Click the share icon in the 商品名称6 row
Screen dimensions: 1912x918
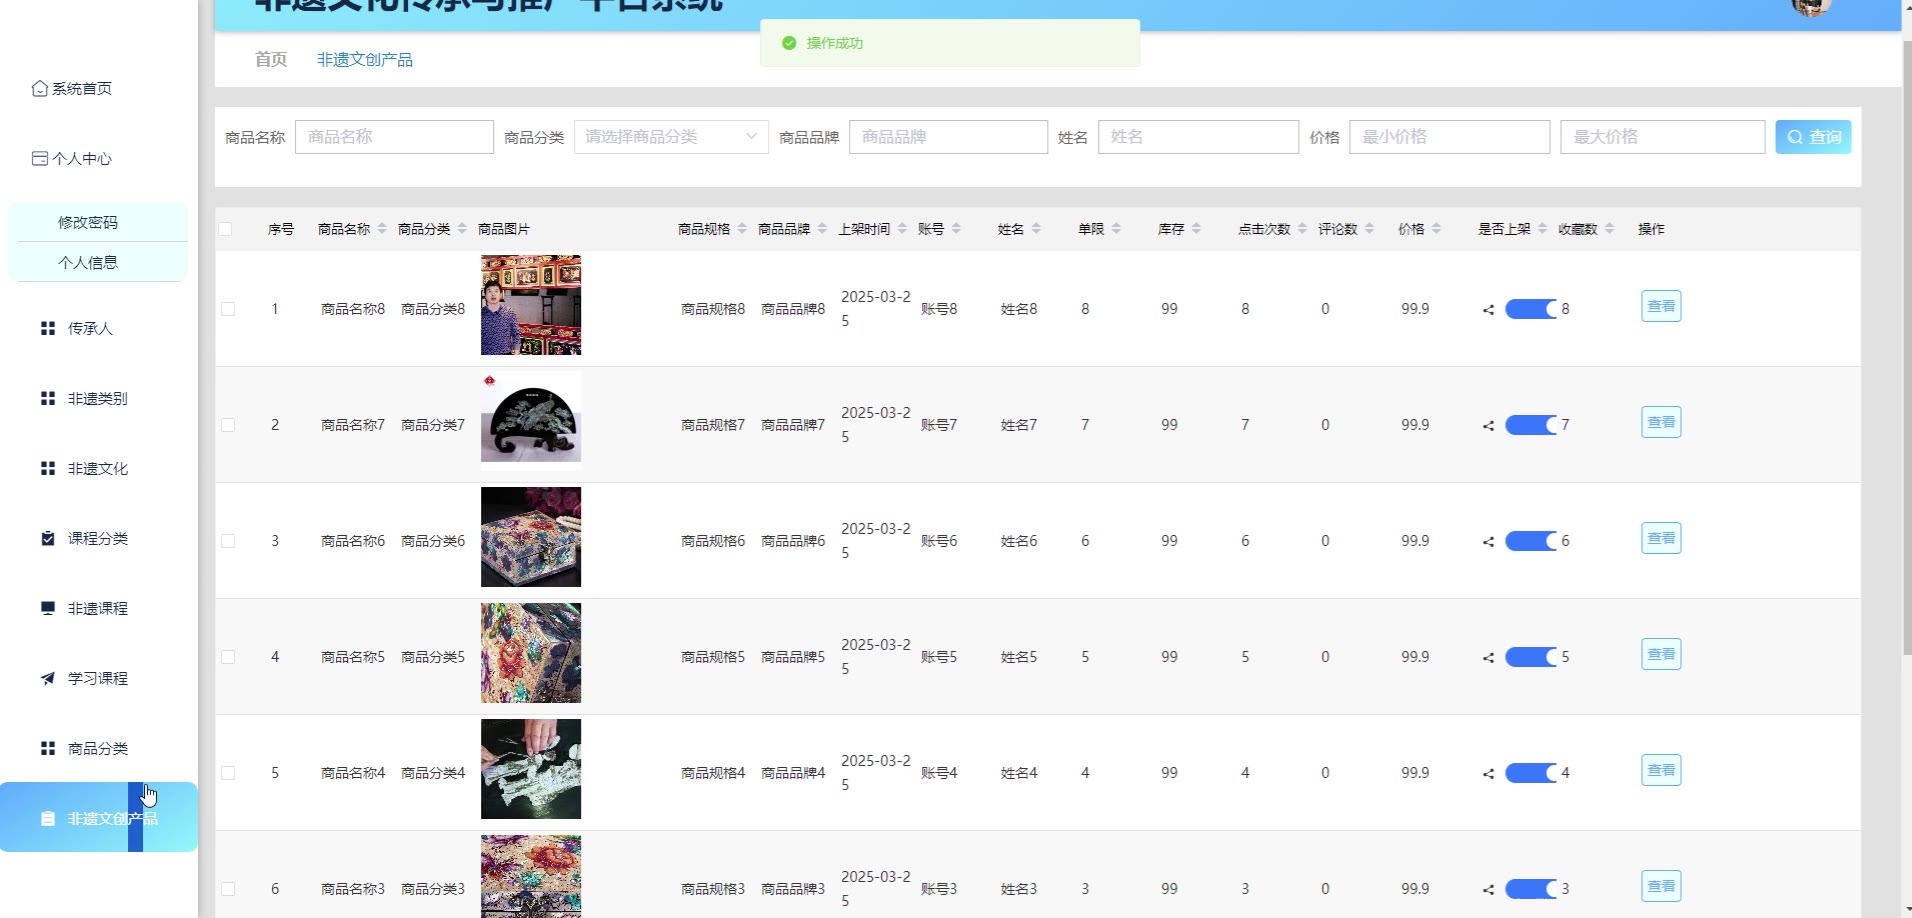1488,542
